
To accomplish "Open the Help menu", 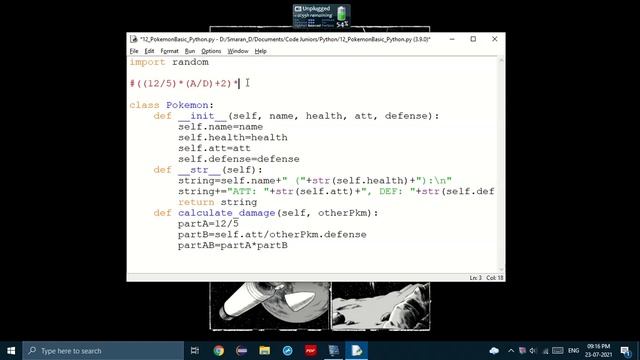I will tap(260, 51).
